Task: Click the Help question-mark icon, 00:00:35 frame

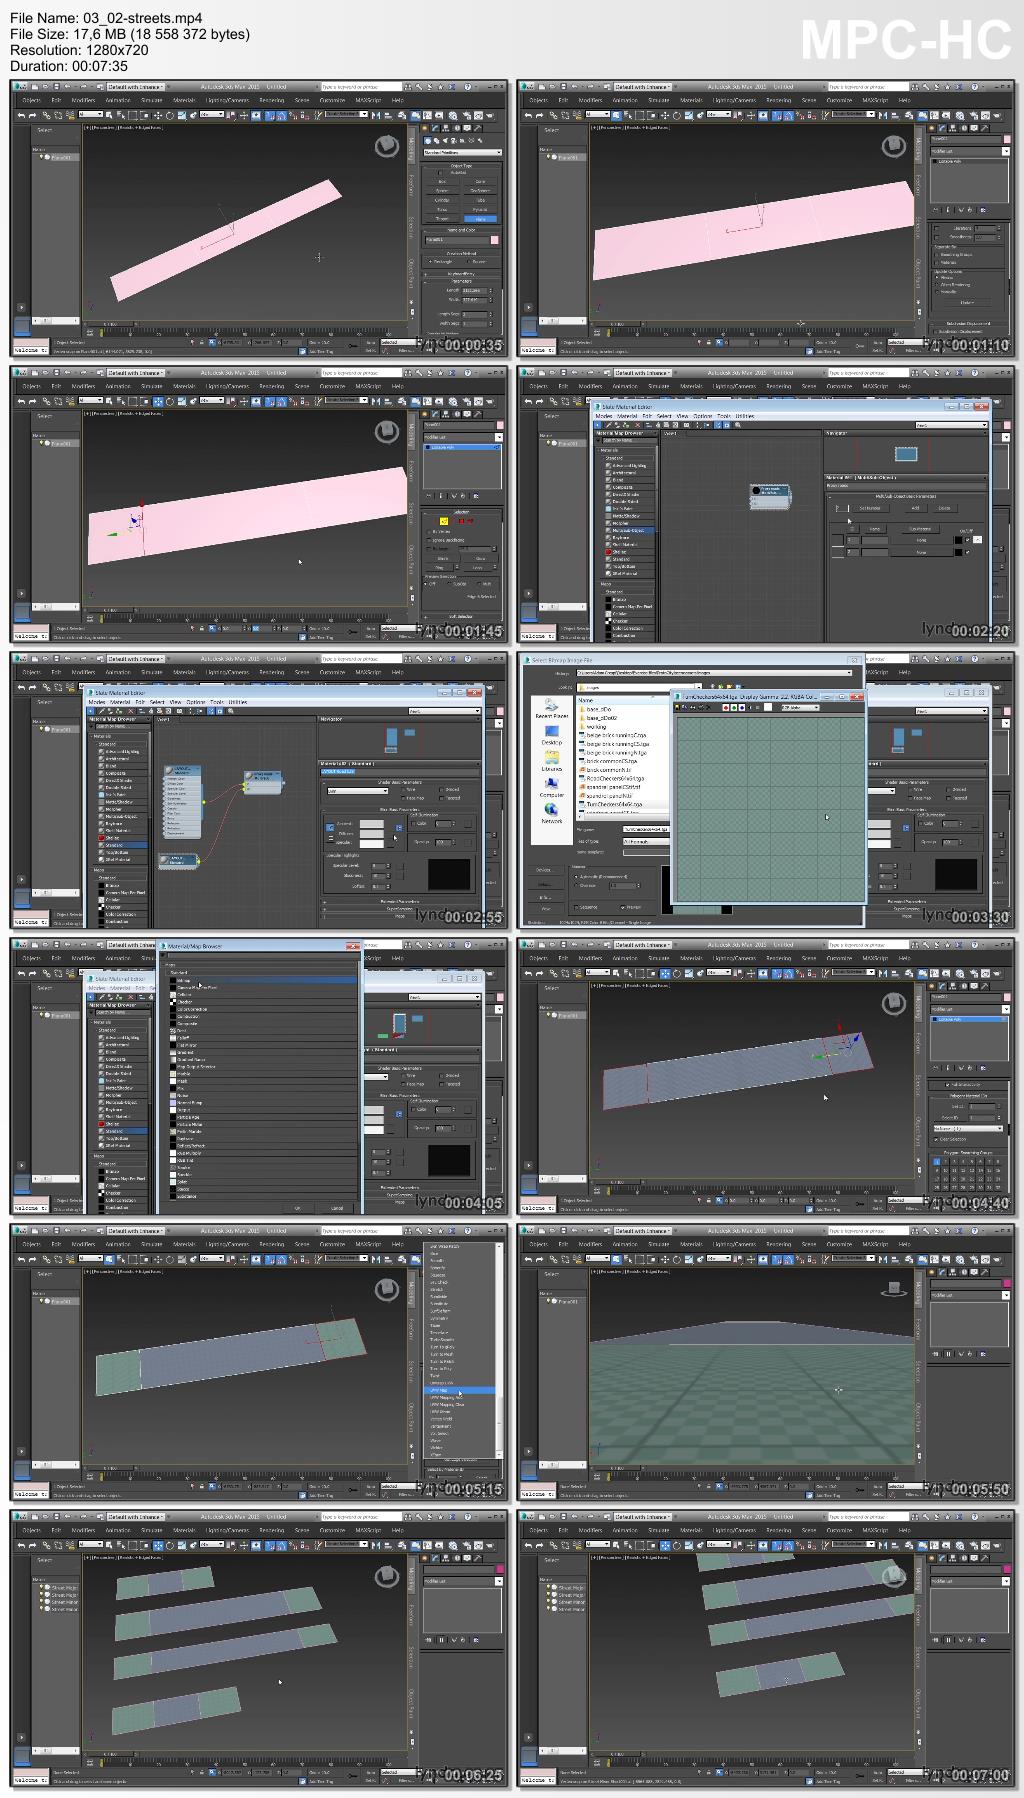Action: [x=467, y=86]
